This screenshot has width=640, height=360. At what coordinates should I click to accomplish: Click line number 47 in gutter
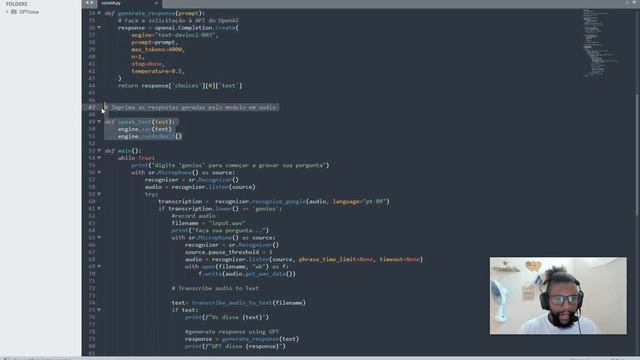pyautogui.click(x=92, y=107)
